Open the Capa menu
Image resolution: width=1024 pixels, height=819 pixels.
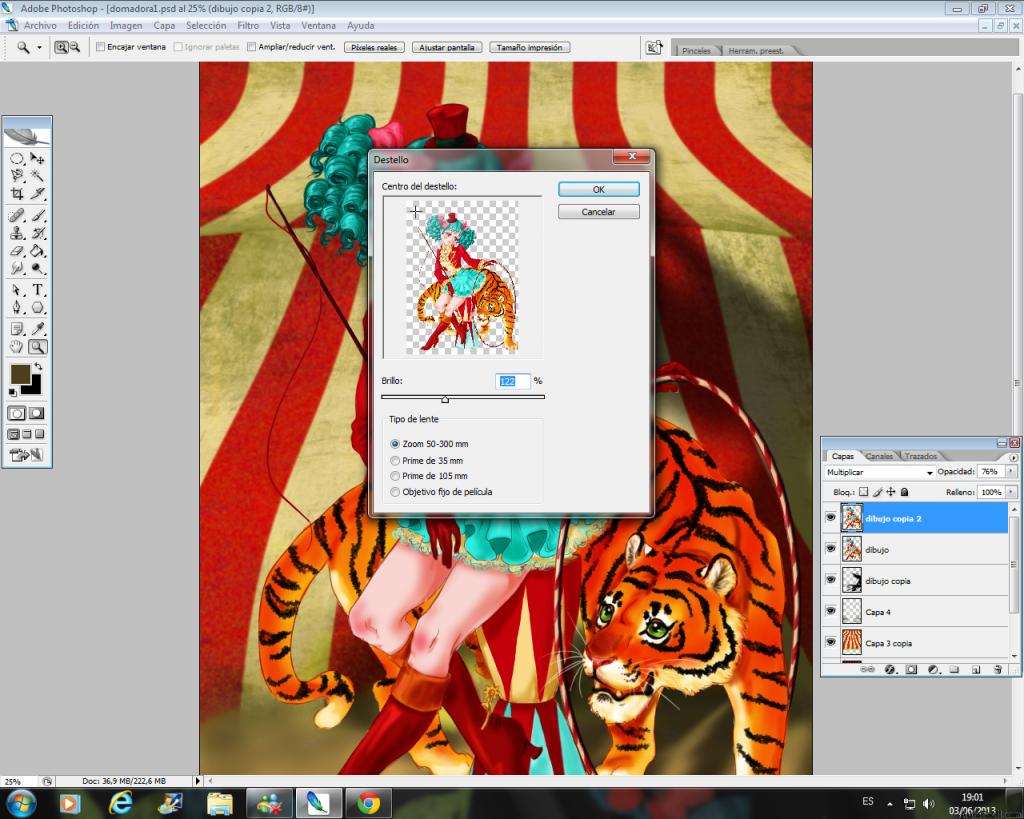[164, 25]
